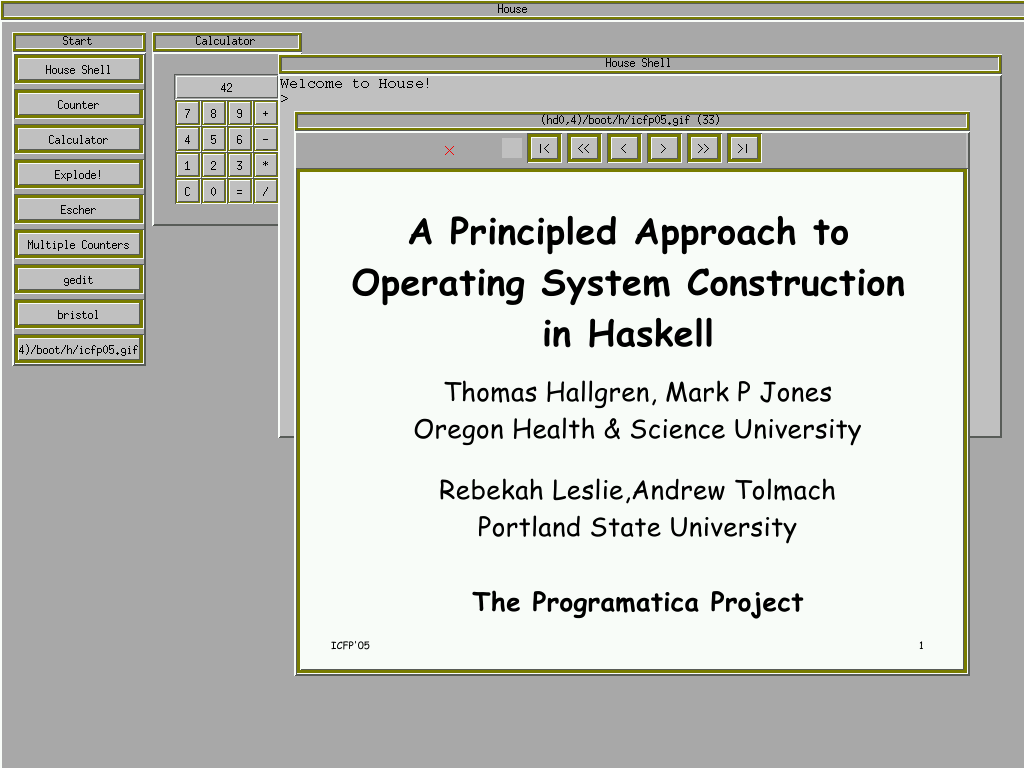
Task: Open Multiple Counters from Start panel
Action: tap(78, 245)
